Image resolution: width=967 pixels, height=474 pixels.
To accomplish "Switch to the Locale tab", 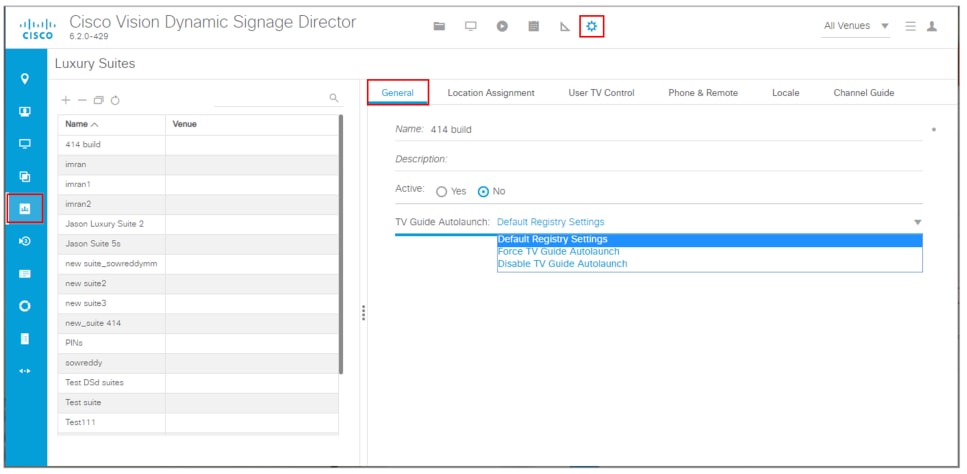I will [x=786, y=93].
